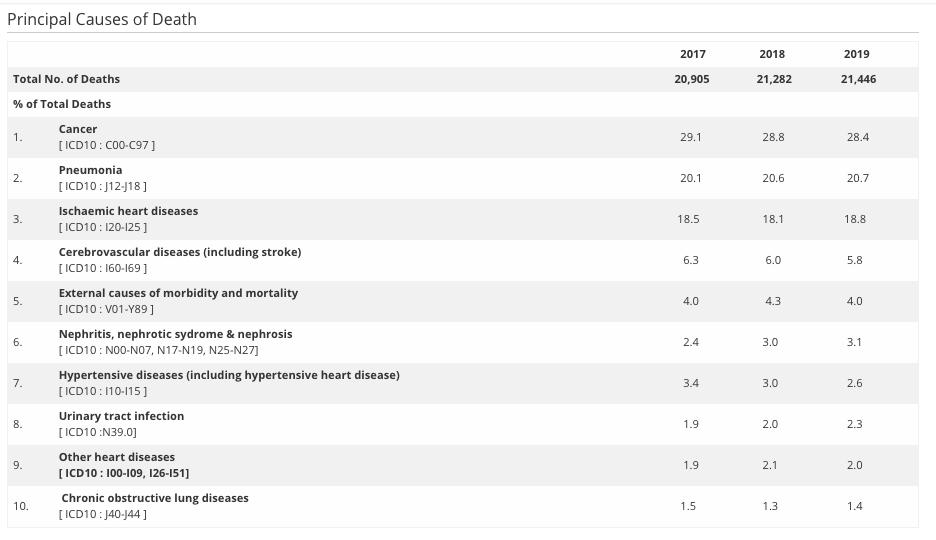Click Chronic obstructive lung diseases label
This screenshot has height=540, width=936.
point(155,498)
